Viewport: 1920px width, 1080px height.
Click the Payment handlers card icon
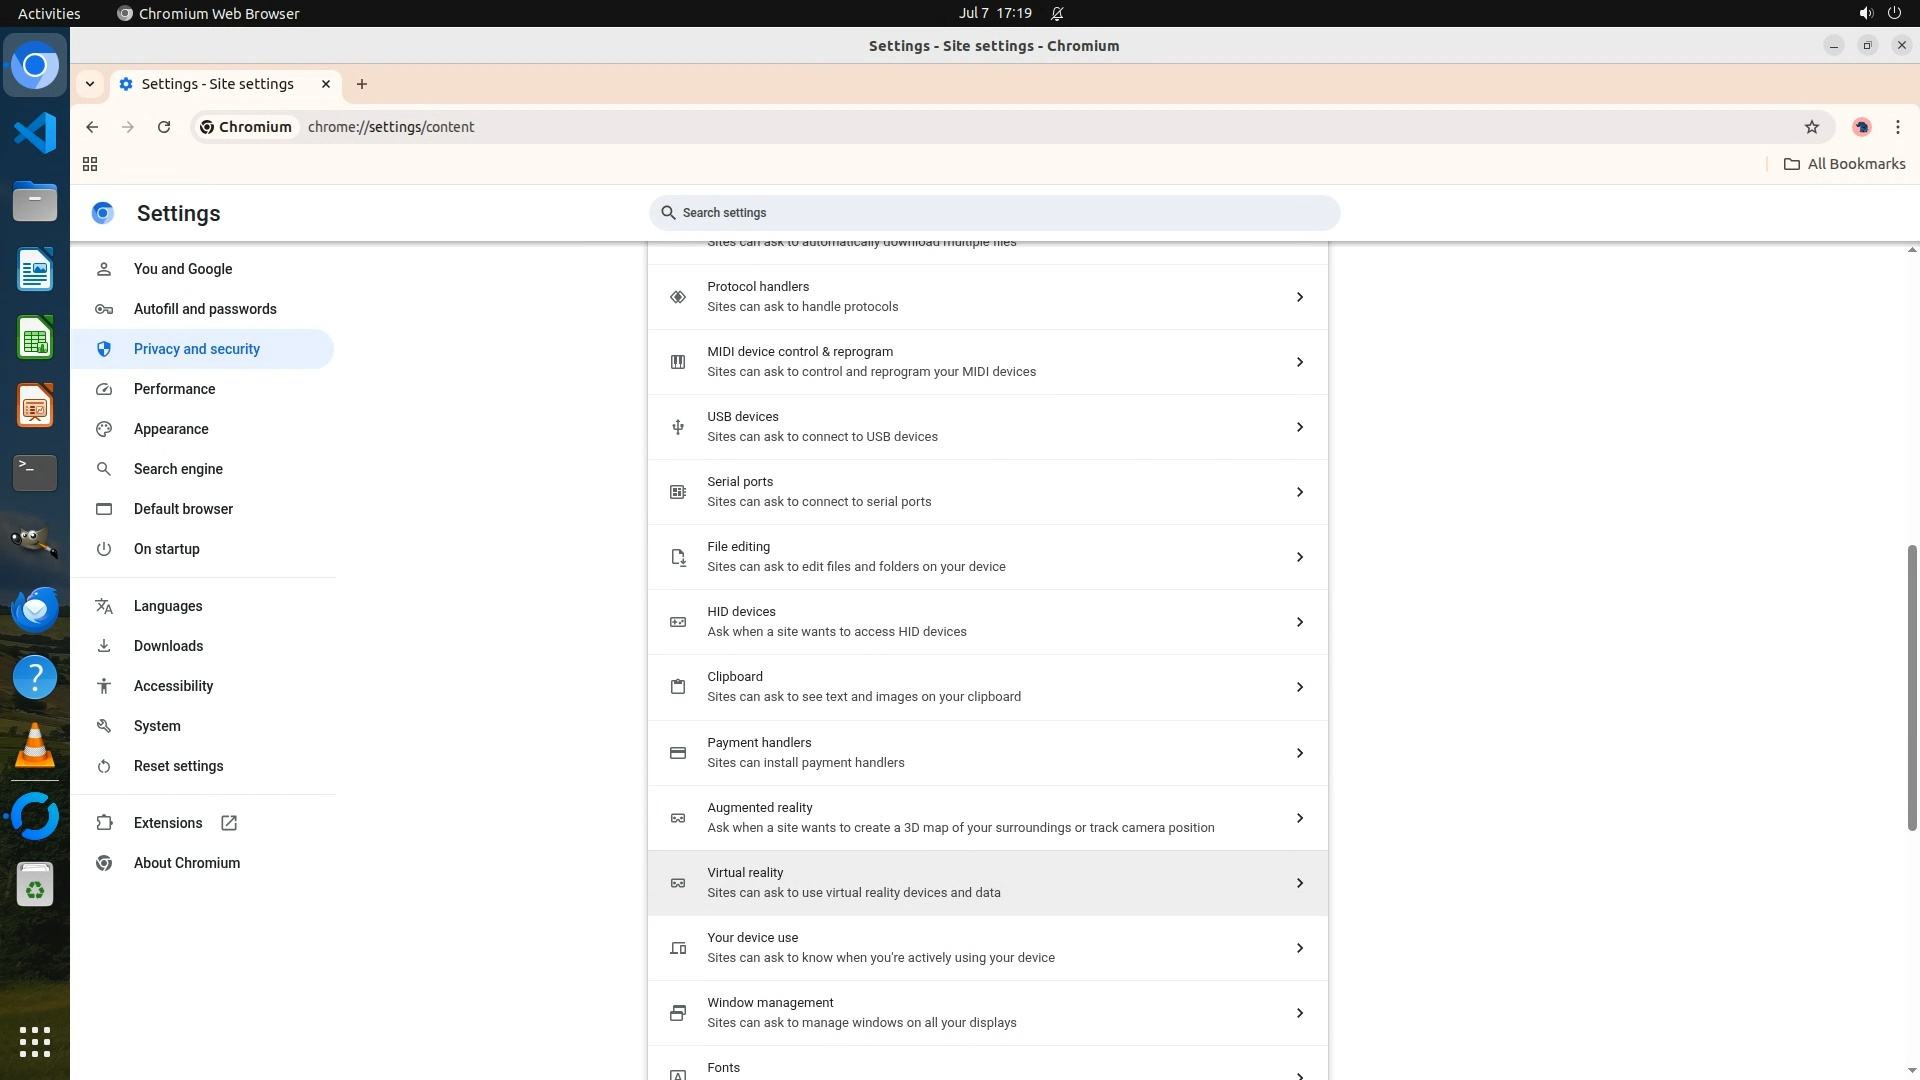(x=678, y=753)
